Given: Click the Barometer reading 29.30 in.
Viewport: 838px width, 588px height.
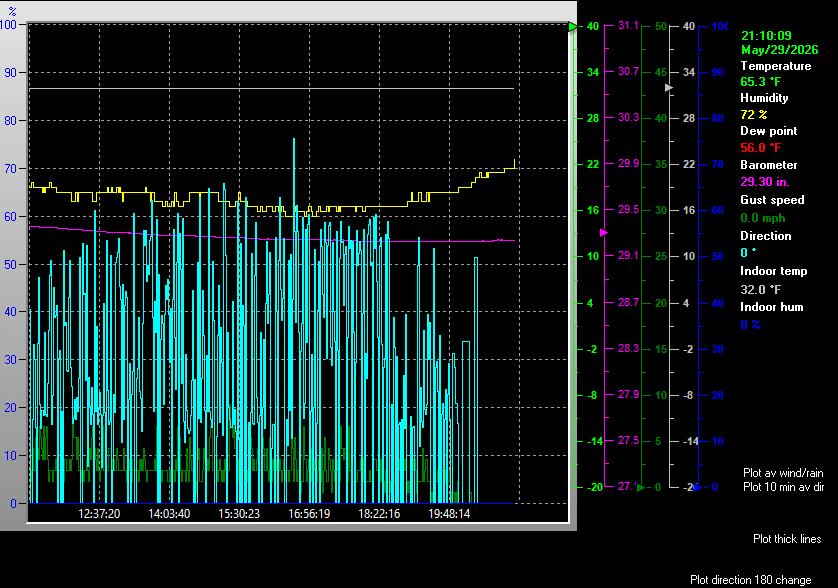Looking at the screenshot, I should (x=764, y=182).
